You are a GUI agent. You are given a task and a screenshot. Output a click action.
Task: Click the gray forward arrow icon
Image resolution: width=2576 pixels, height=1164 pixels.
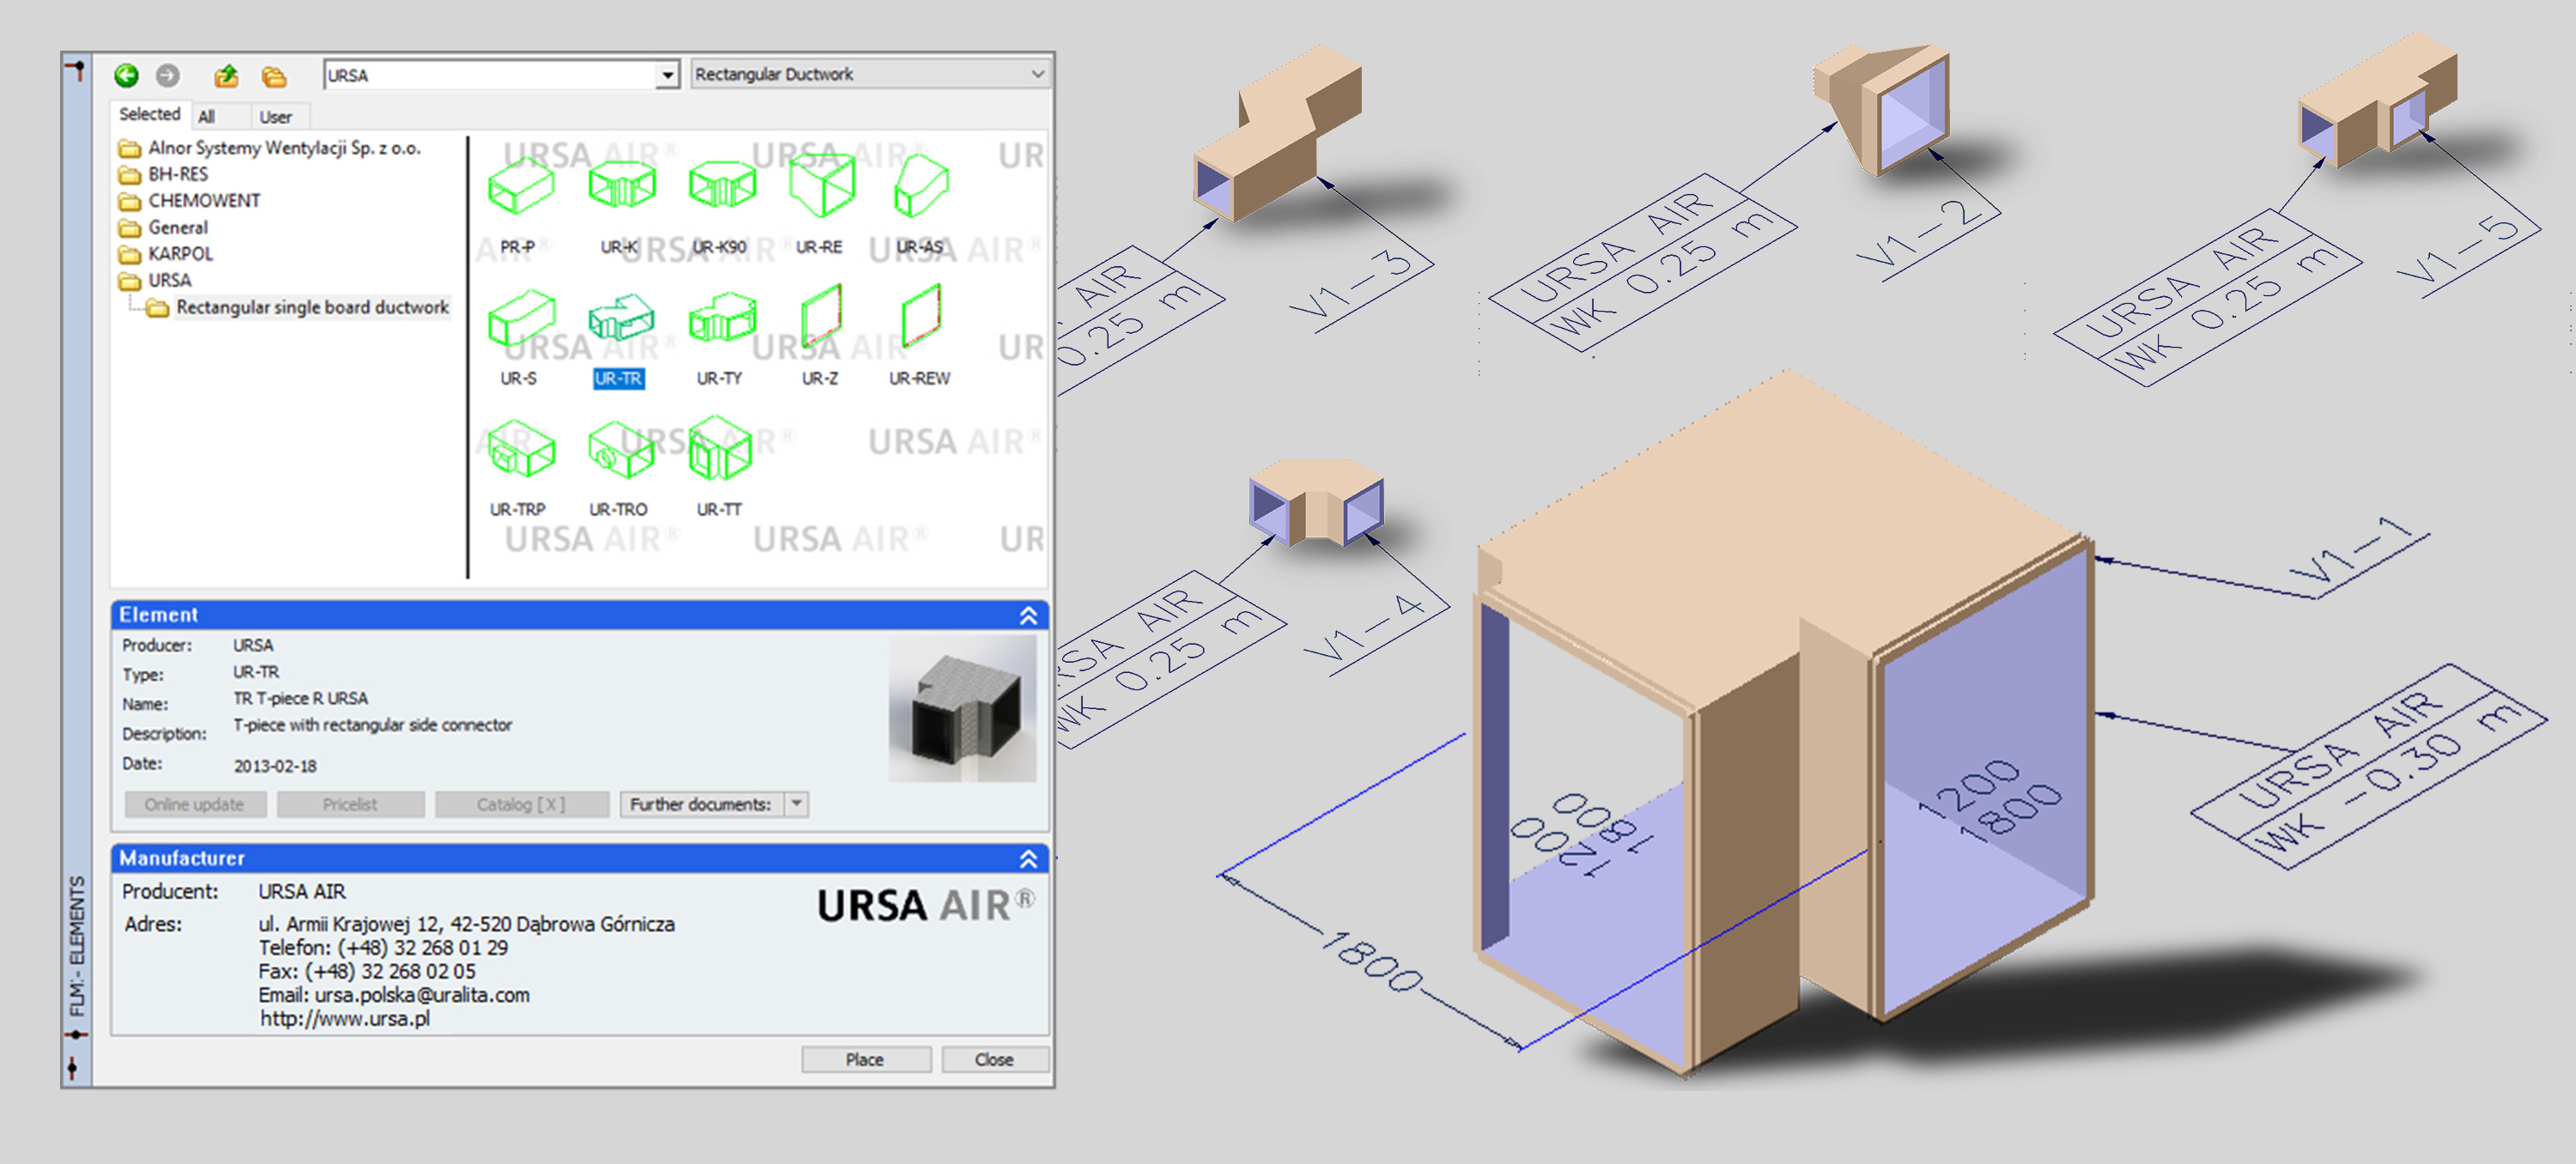tap(168, 75)
